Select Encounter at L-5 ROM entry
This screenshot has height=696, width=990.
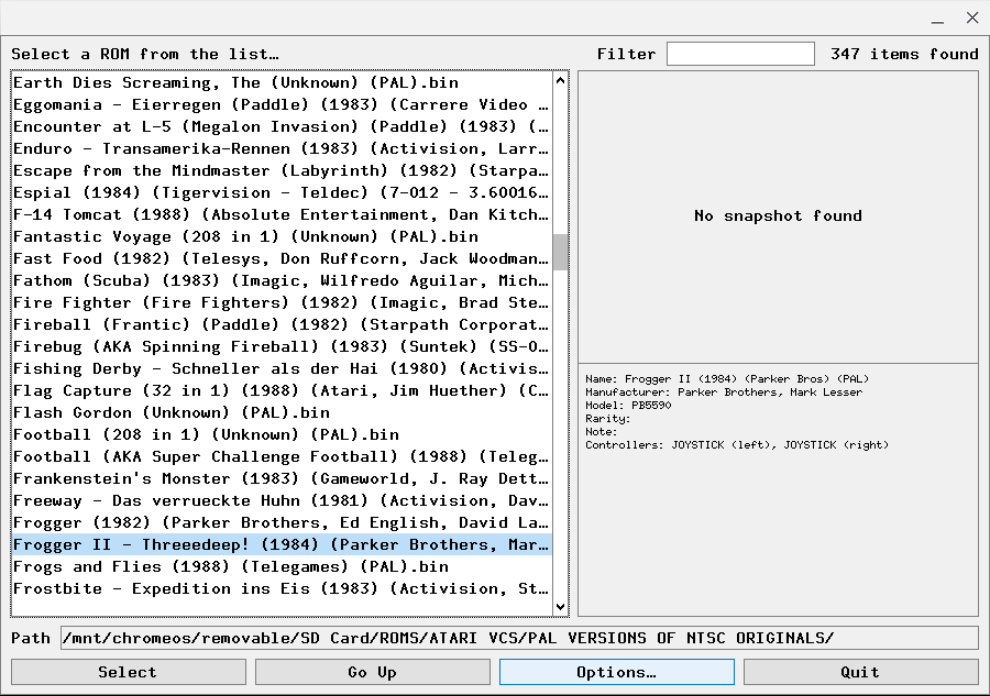tap(282, 127)
